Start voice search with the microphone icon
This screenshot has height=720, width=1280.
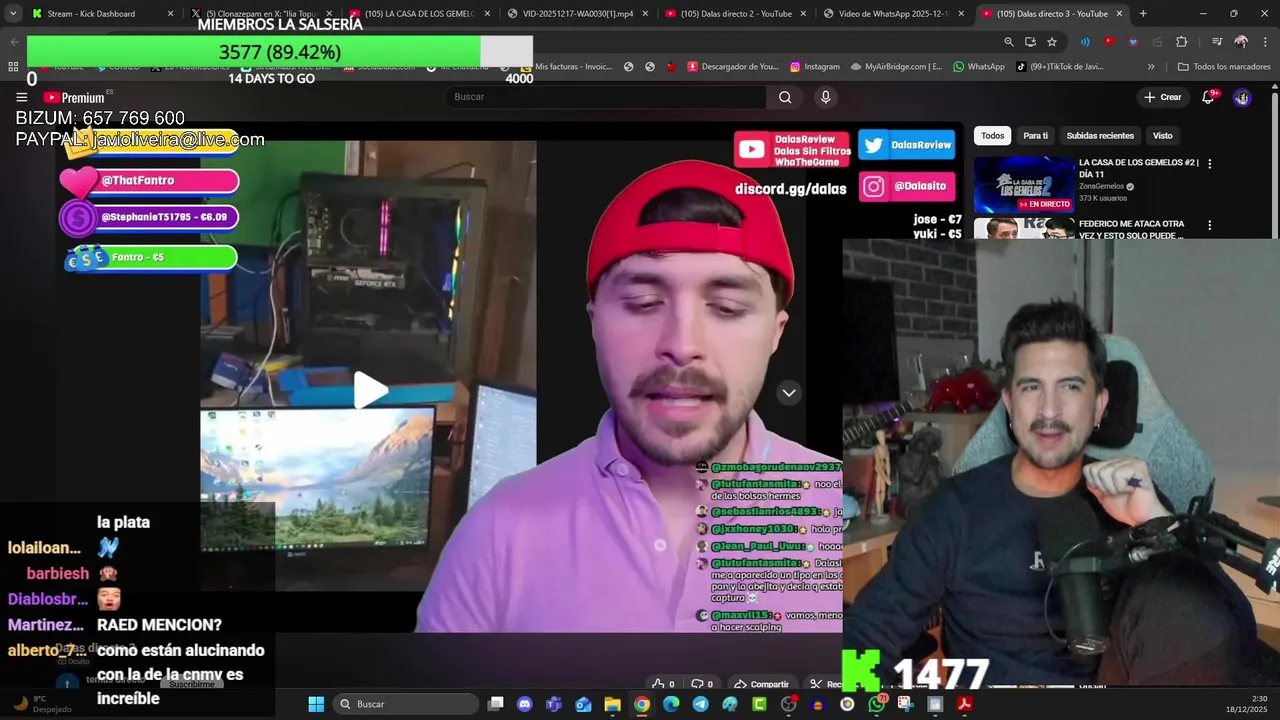point(825,97)
